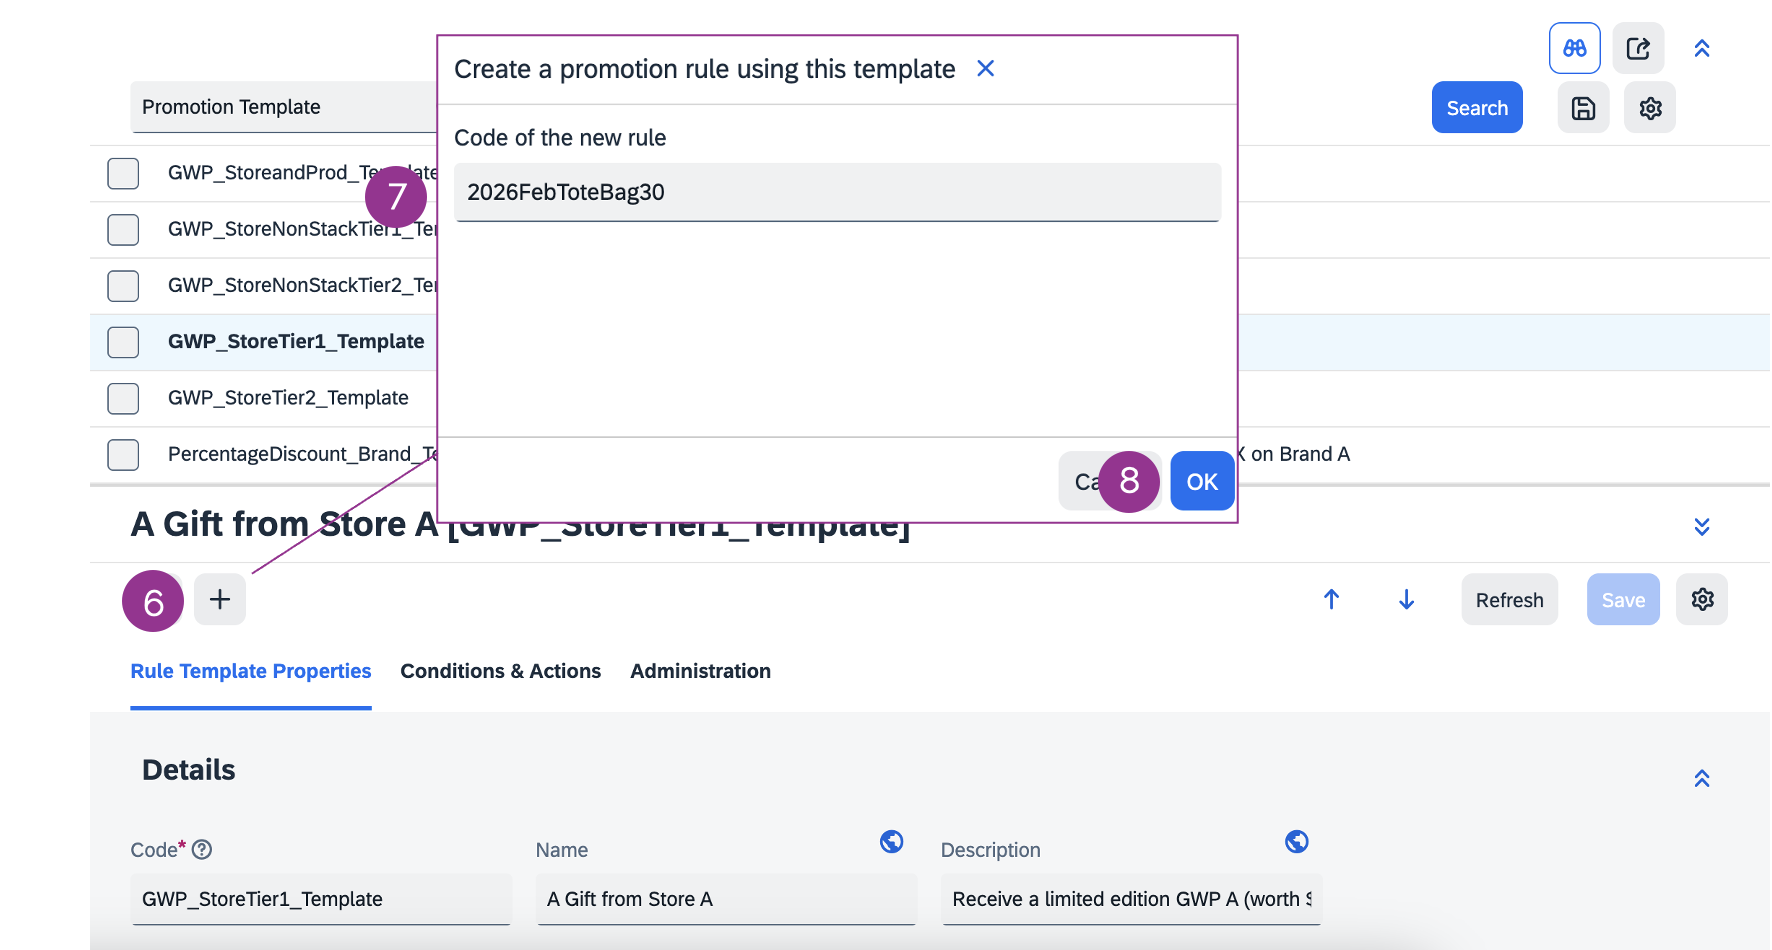Image resolution: width=1772 pixels, height=950 pixels.
Task: Open the Administration tab
Action: (x=700, y=671)
